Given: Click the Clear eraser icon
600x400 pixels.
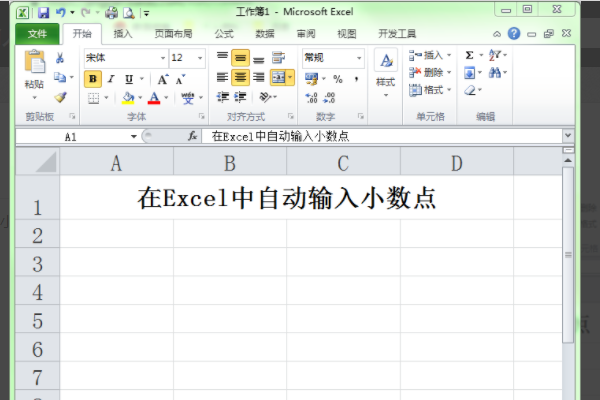Looking at the screenshot, I should click(470, 90).
